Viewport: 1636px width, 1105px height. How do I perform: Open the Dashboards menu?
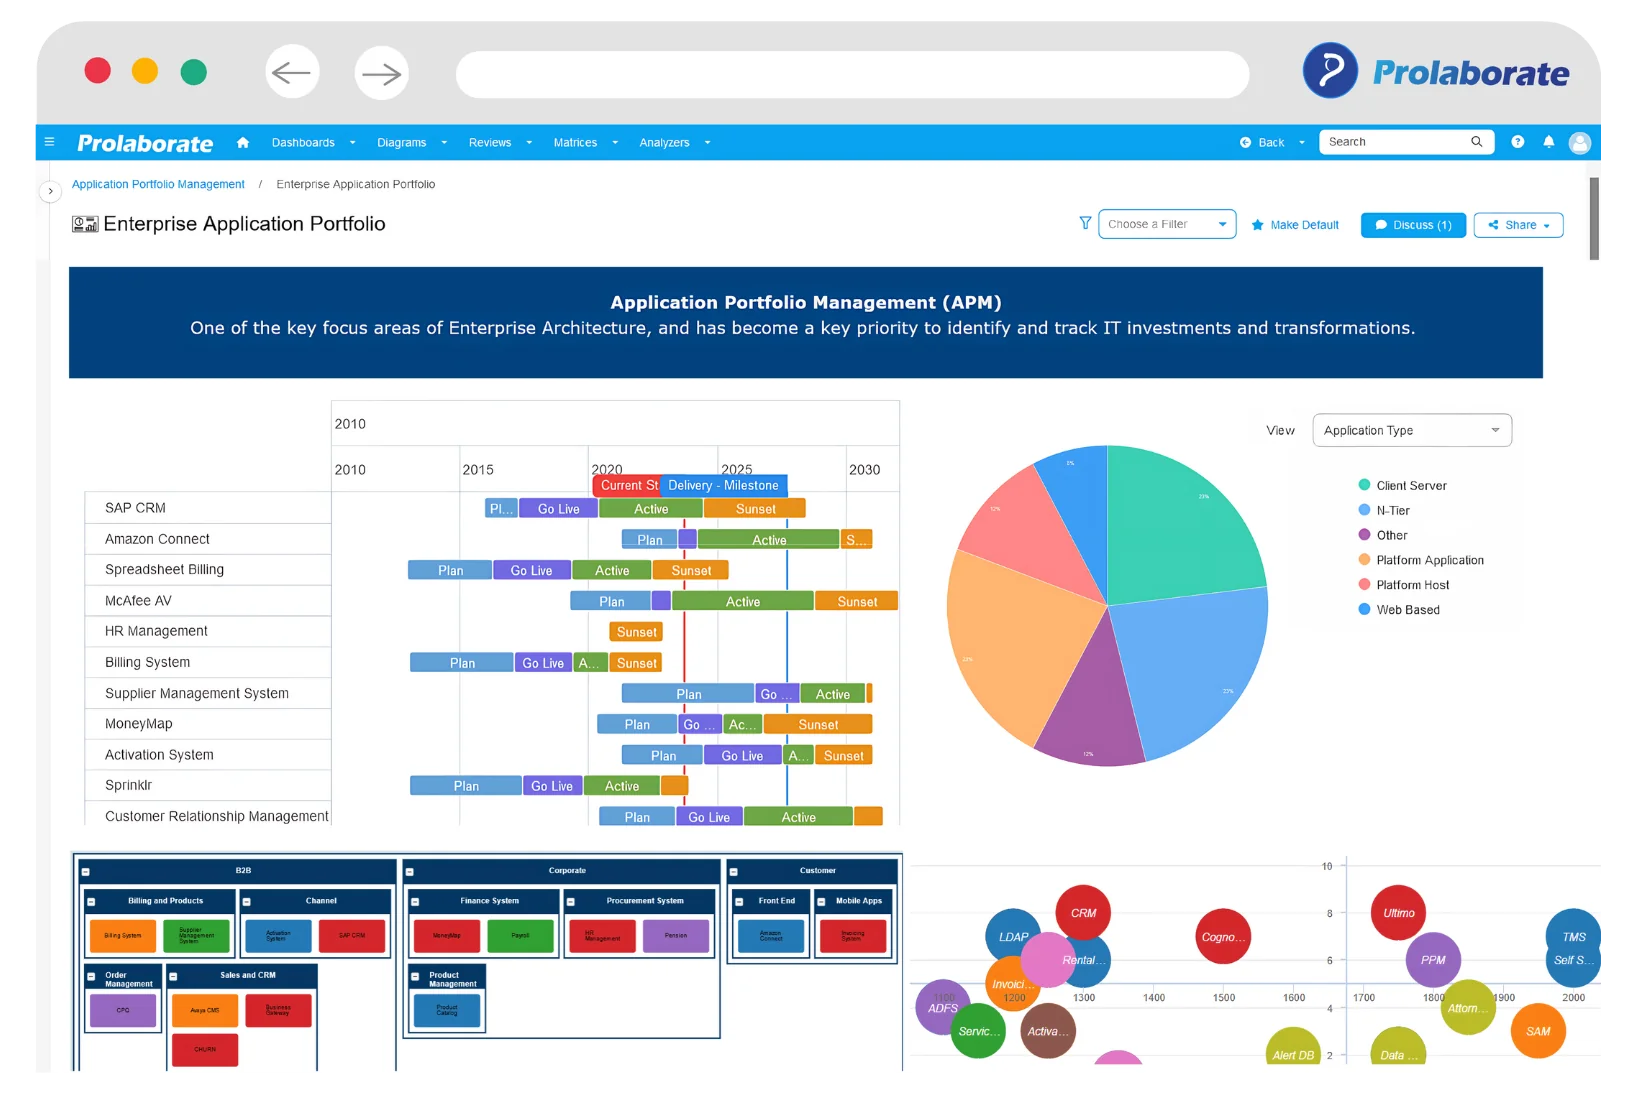(313, 143)
